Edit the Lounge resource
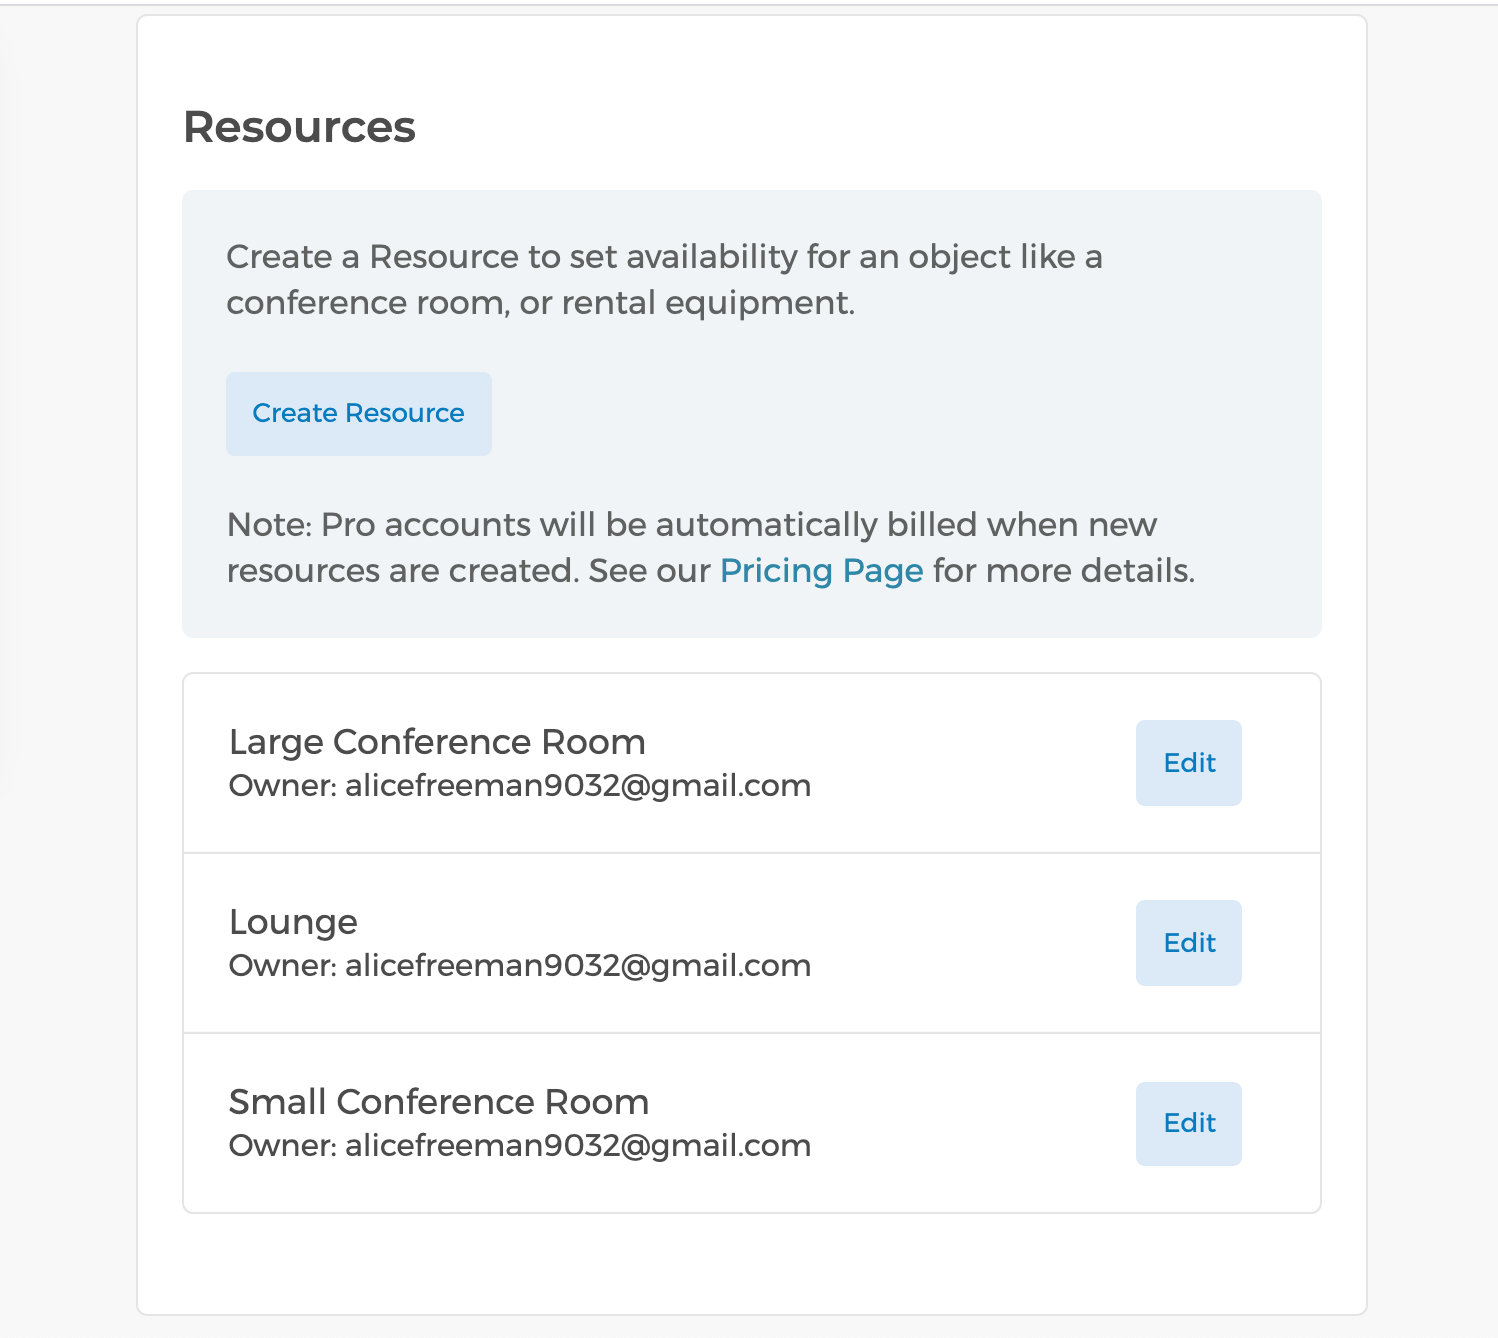The image size is (1498, 1338). click(x=1188, y=943)
